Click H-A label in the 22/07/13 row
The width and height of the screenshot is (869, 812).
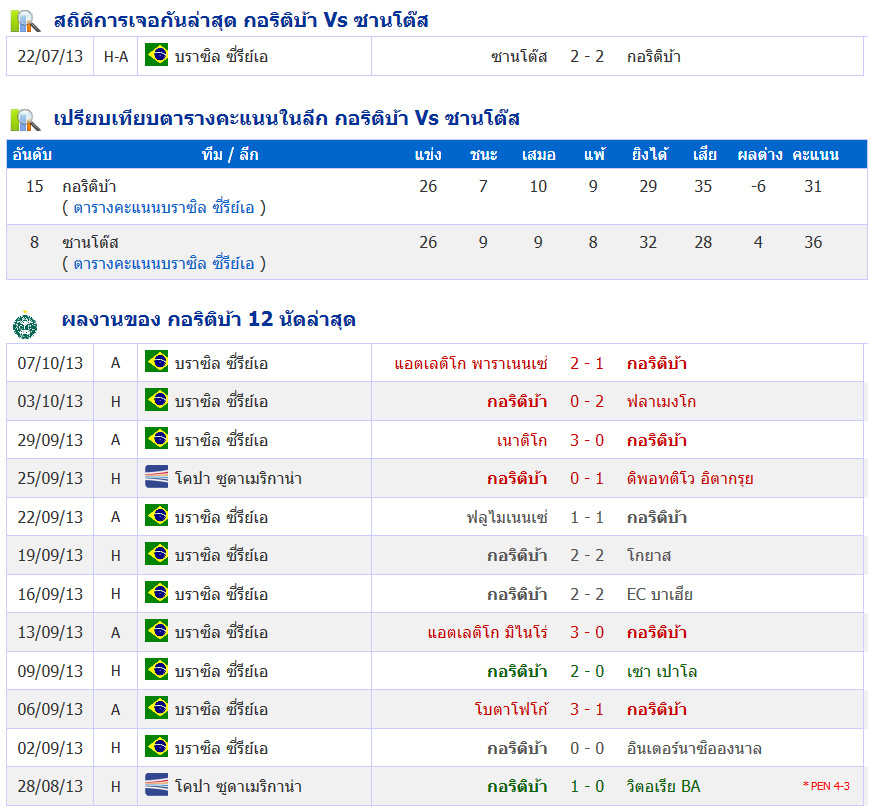tap(116, 57)
